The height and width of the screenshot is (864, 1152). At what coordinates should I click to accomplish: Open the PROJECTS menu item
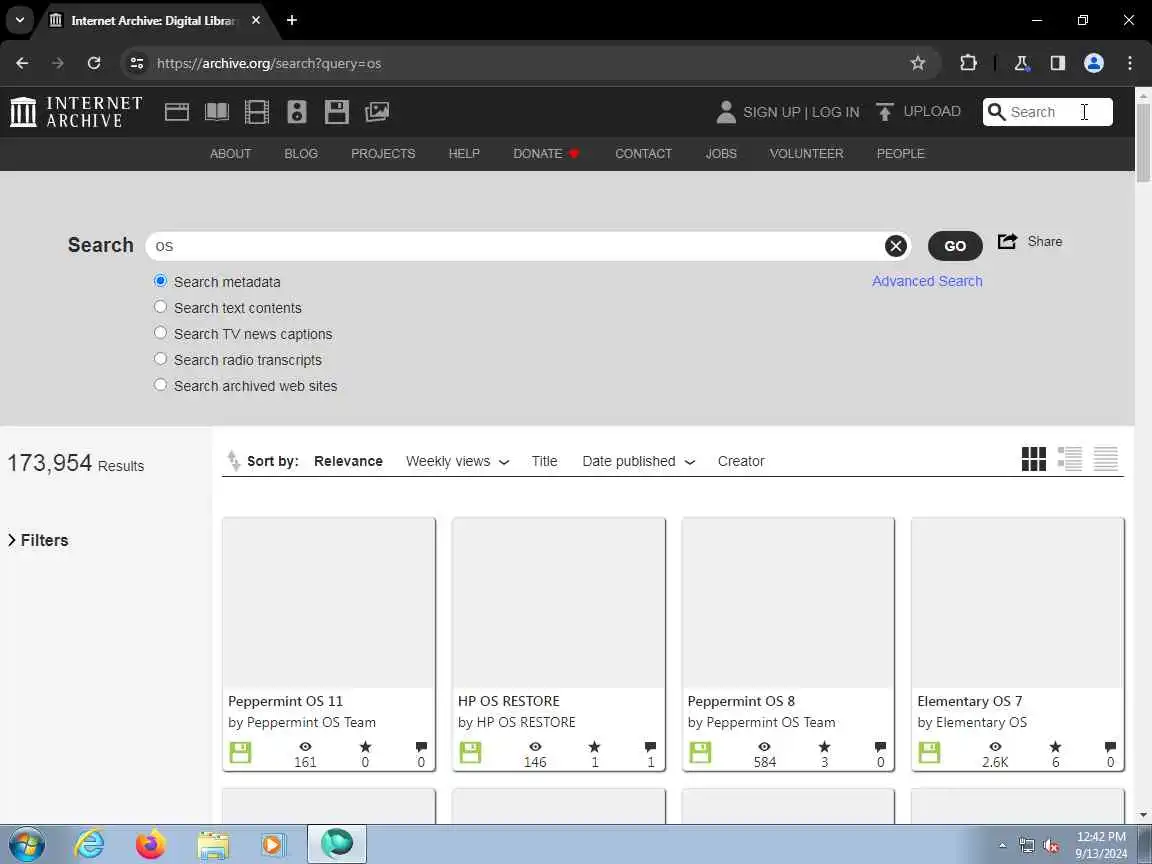pos(383,154)
